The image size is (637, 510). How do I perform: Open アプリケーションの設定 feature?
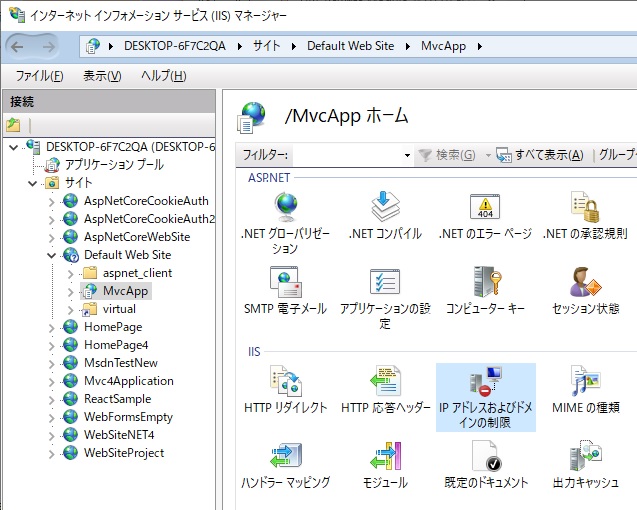click(x=385, y=298)
